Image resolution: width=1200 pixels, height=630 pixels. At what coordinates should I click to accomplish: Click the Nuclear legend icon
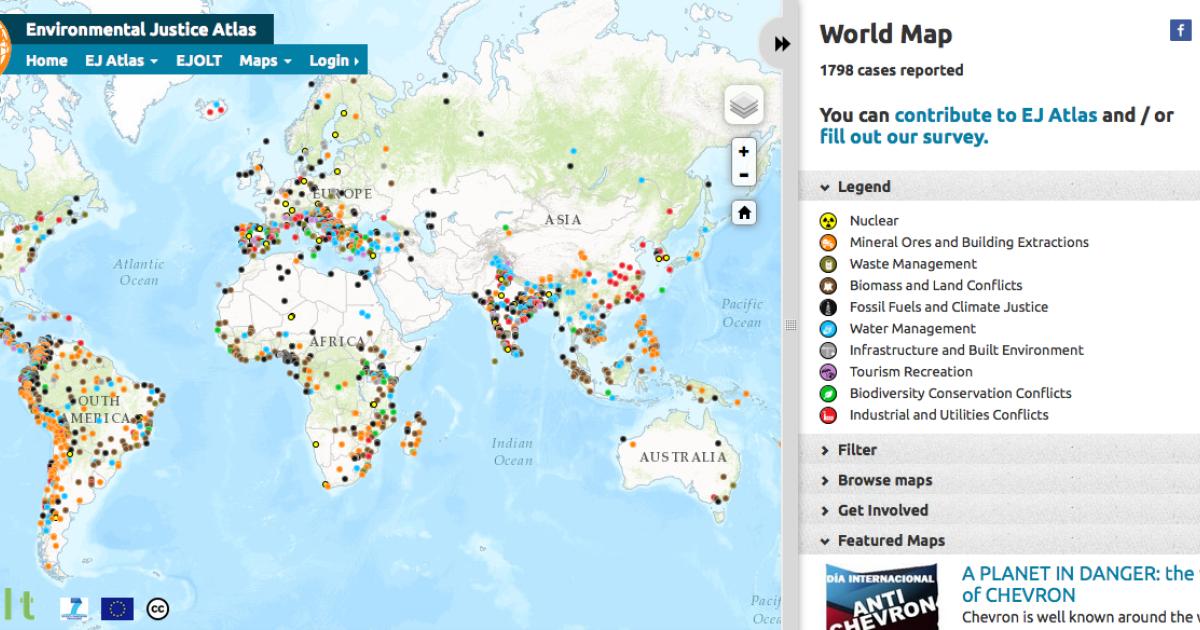[x=828, y=221]
